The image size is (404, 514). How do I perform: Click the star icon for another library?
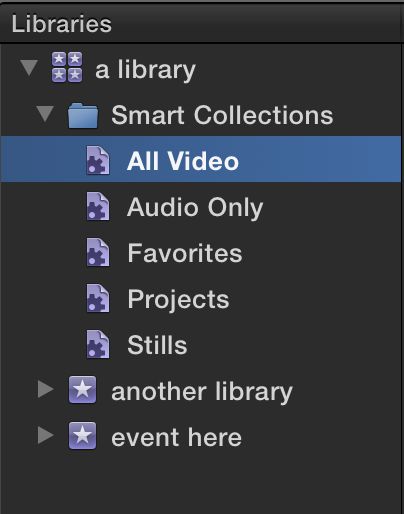tap(82, 390)
